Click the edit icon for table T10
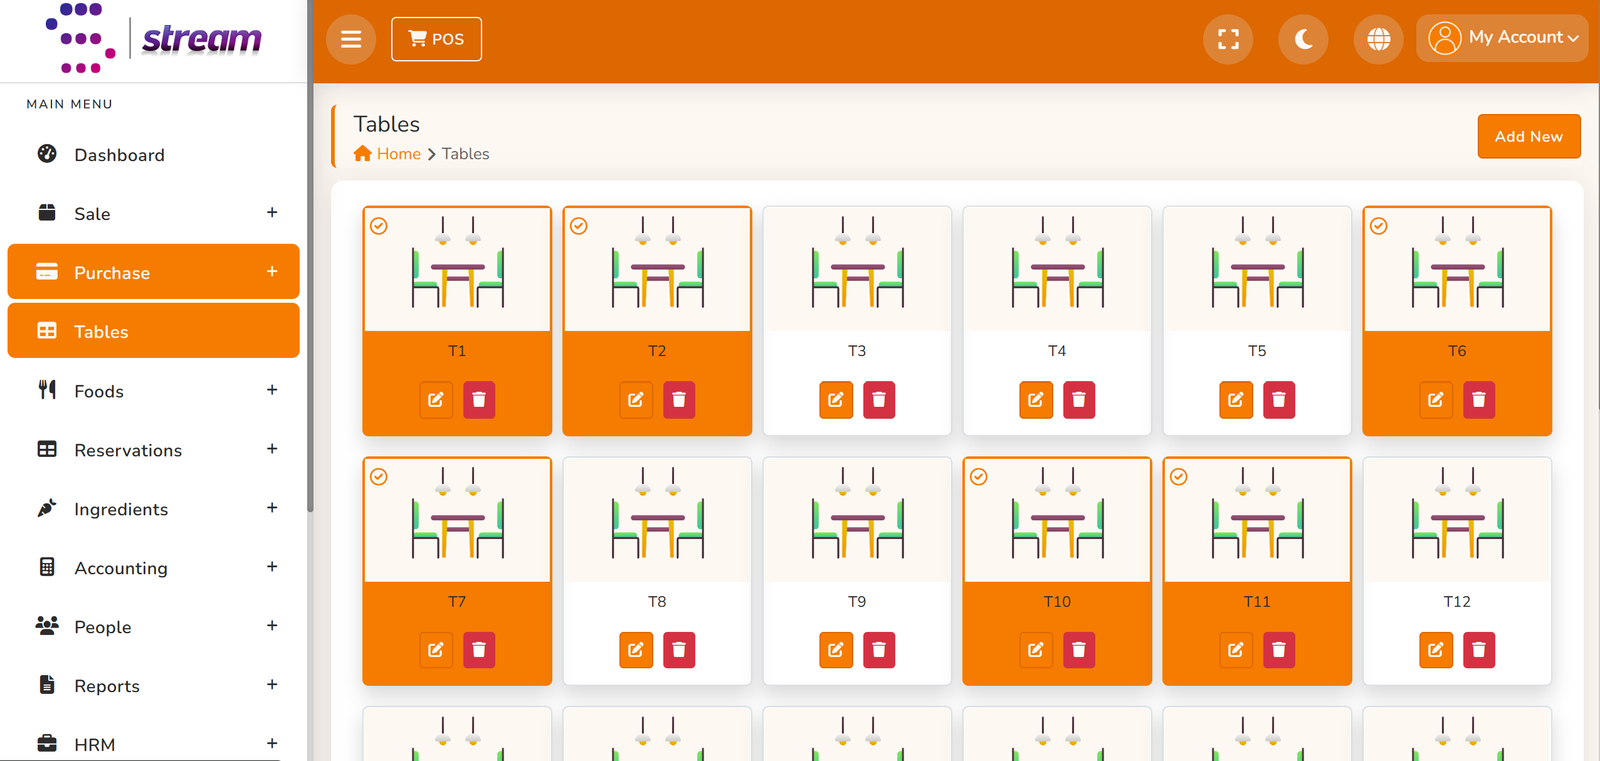This screenshot has width=1600, height=761. [1036, 650]
